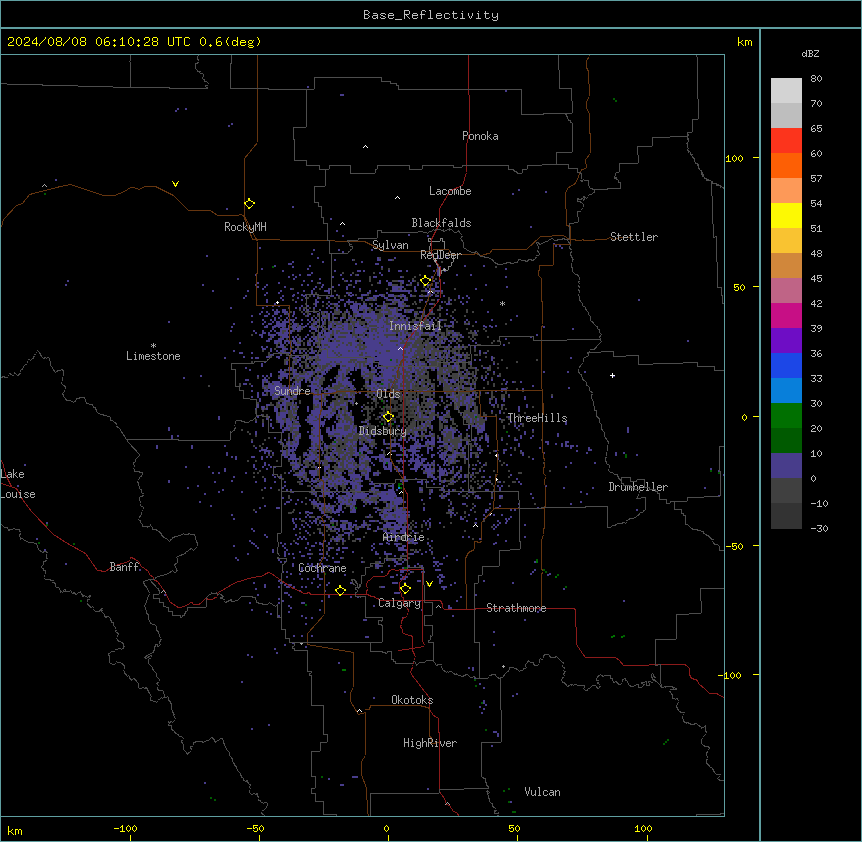The width and height of the screenshot is (862, 842).
Task: Click the 50 tick on the bottom axis
Action: coord(514,828)
